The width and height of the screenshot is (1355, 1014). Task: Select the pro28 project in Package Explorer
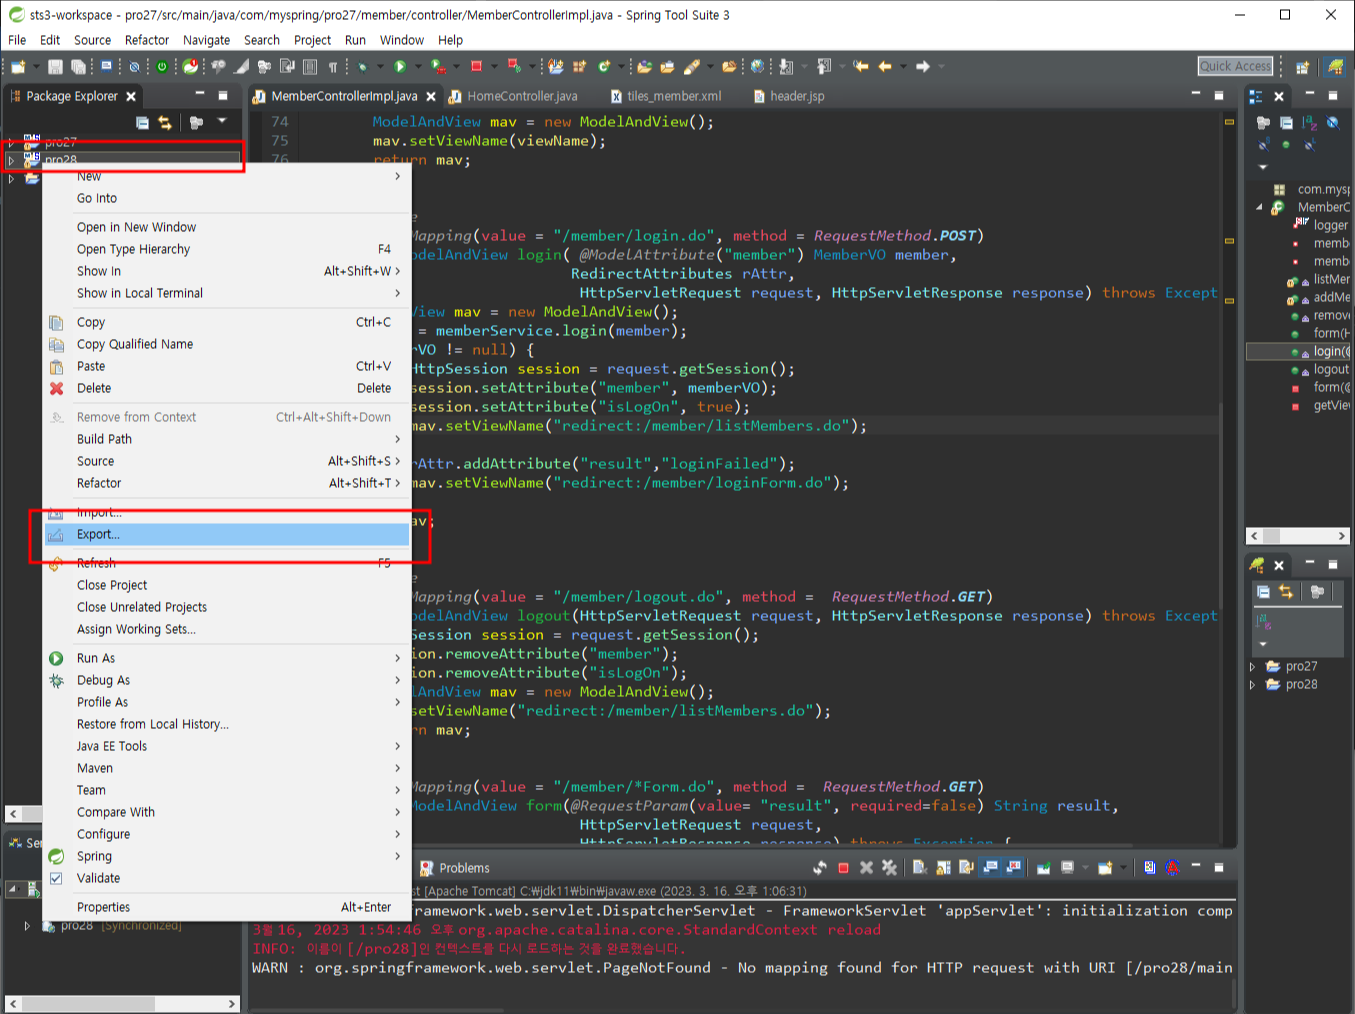pos(60,160)
